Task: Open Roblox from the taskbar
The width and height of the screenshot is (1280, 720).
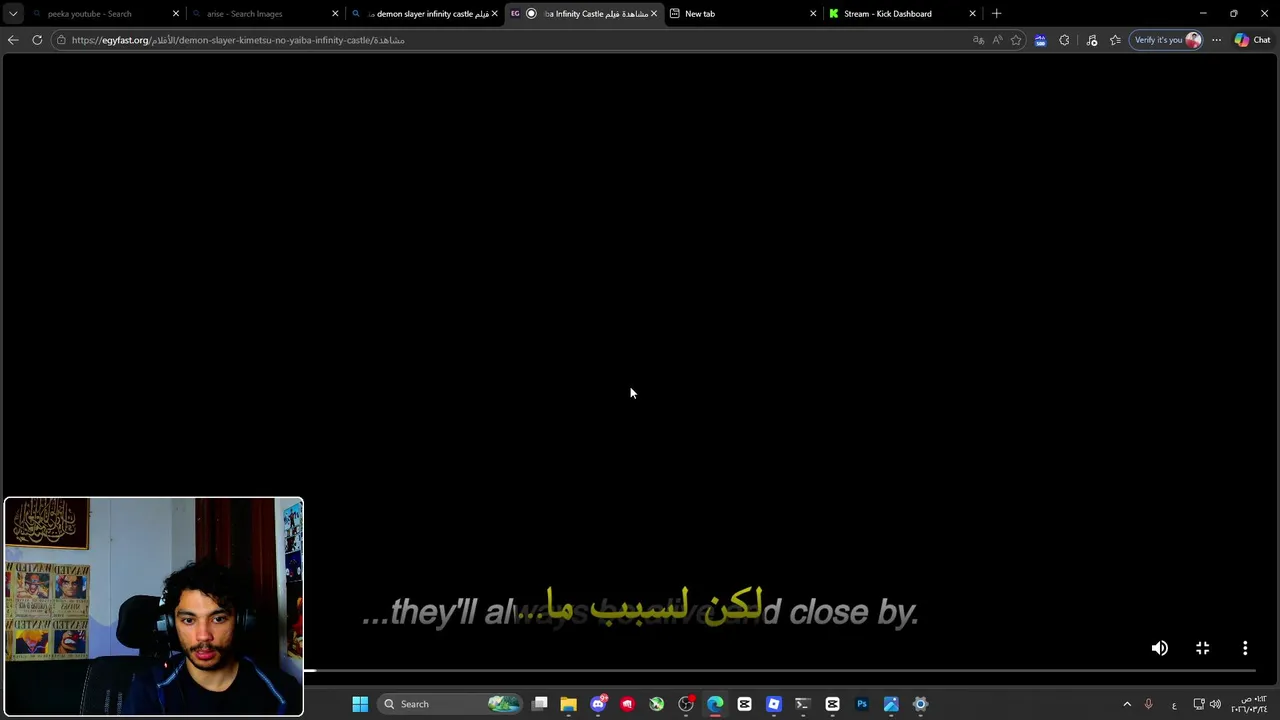Action: tap(773, 704)
